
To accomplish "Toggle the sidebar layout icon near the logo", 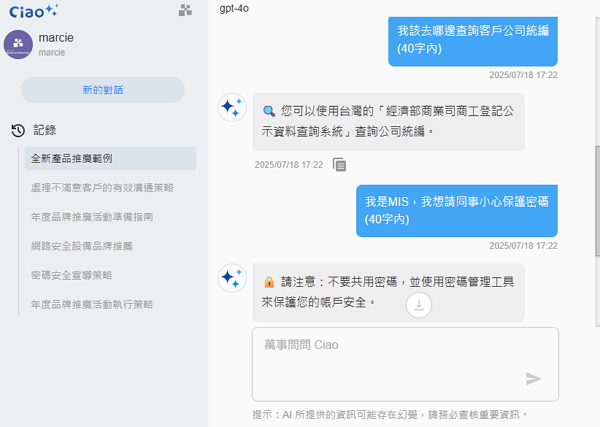I will coord(185,10).
